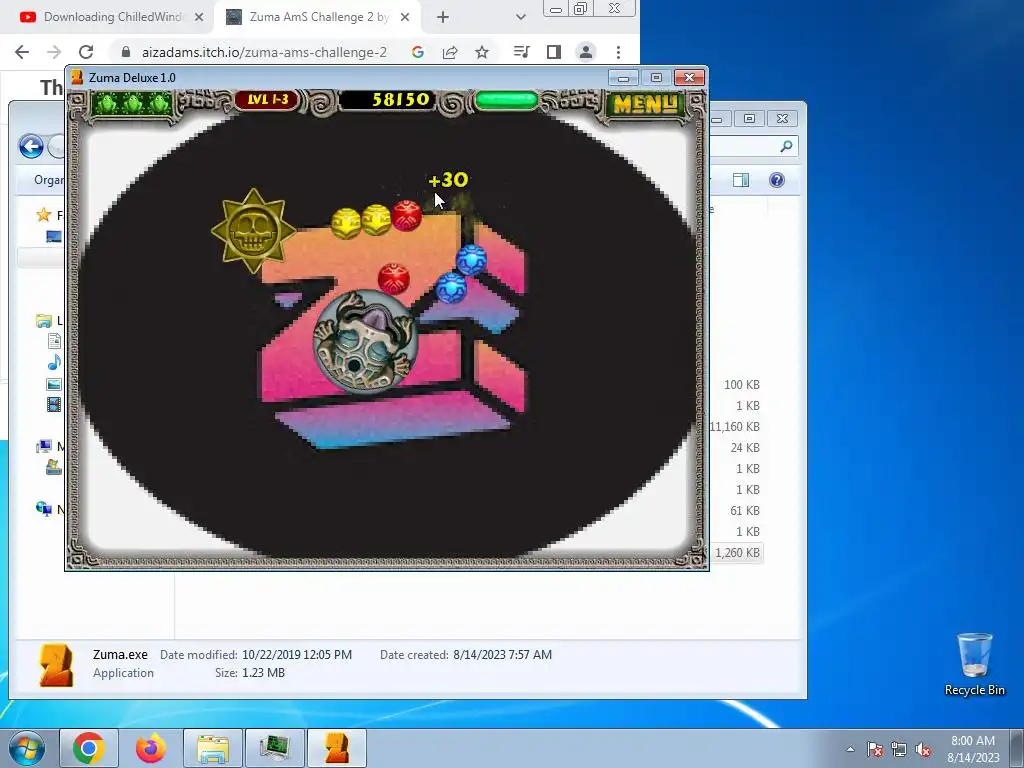The height and width of the screenshot is (768, 1024).
Task: Open the Recycle Bin on desktop
Action: (974, 664)
